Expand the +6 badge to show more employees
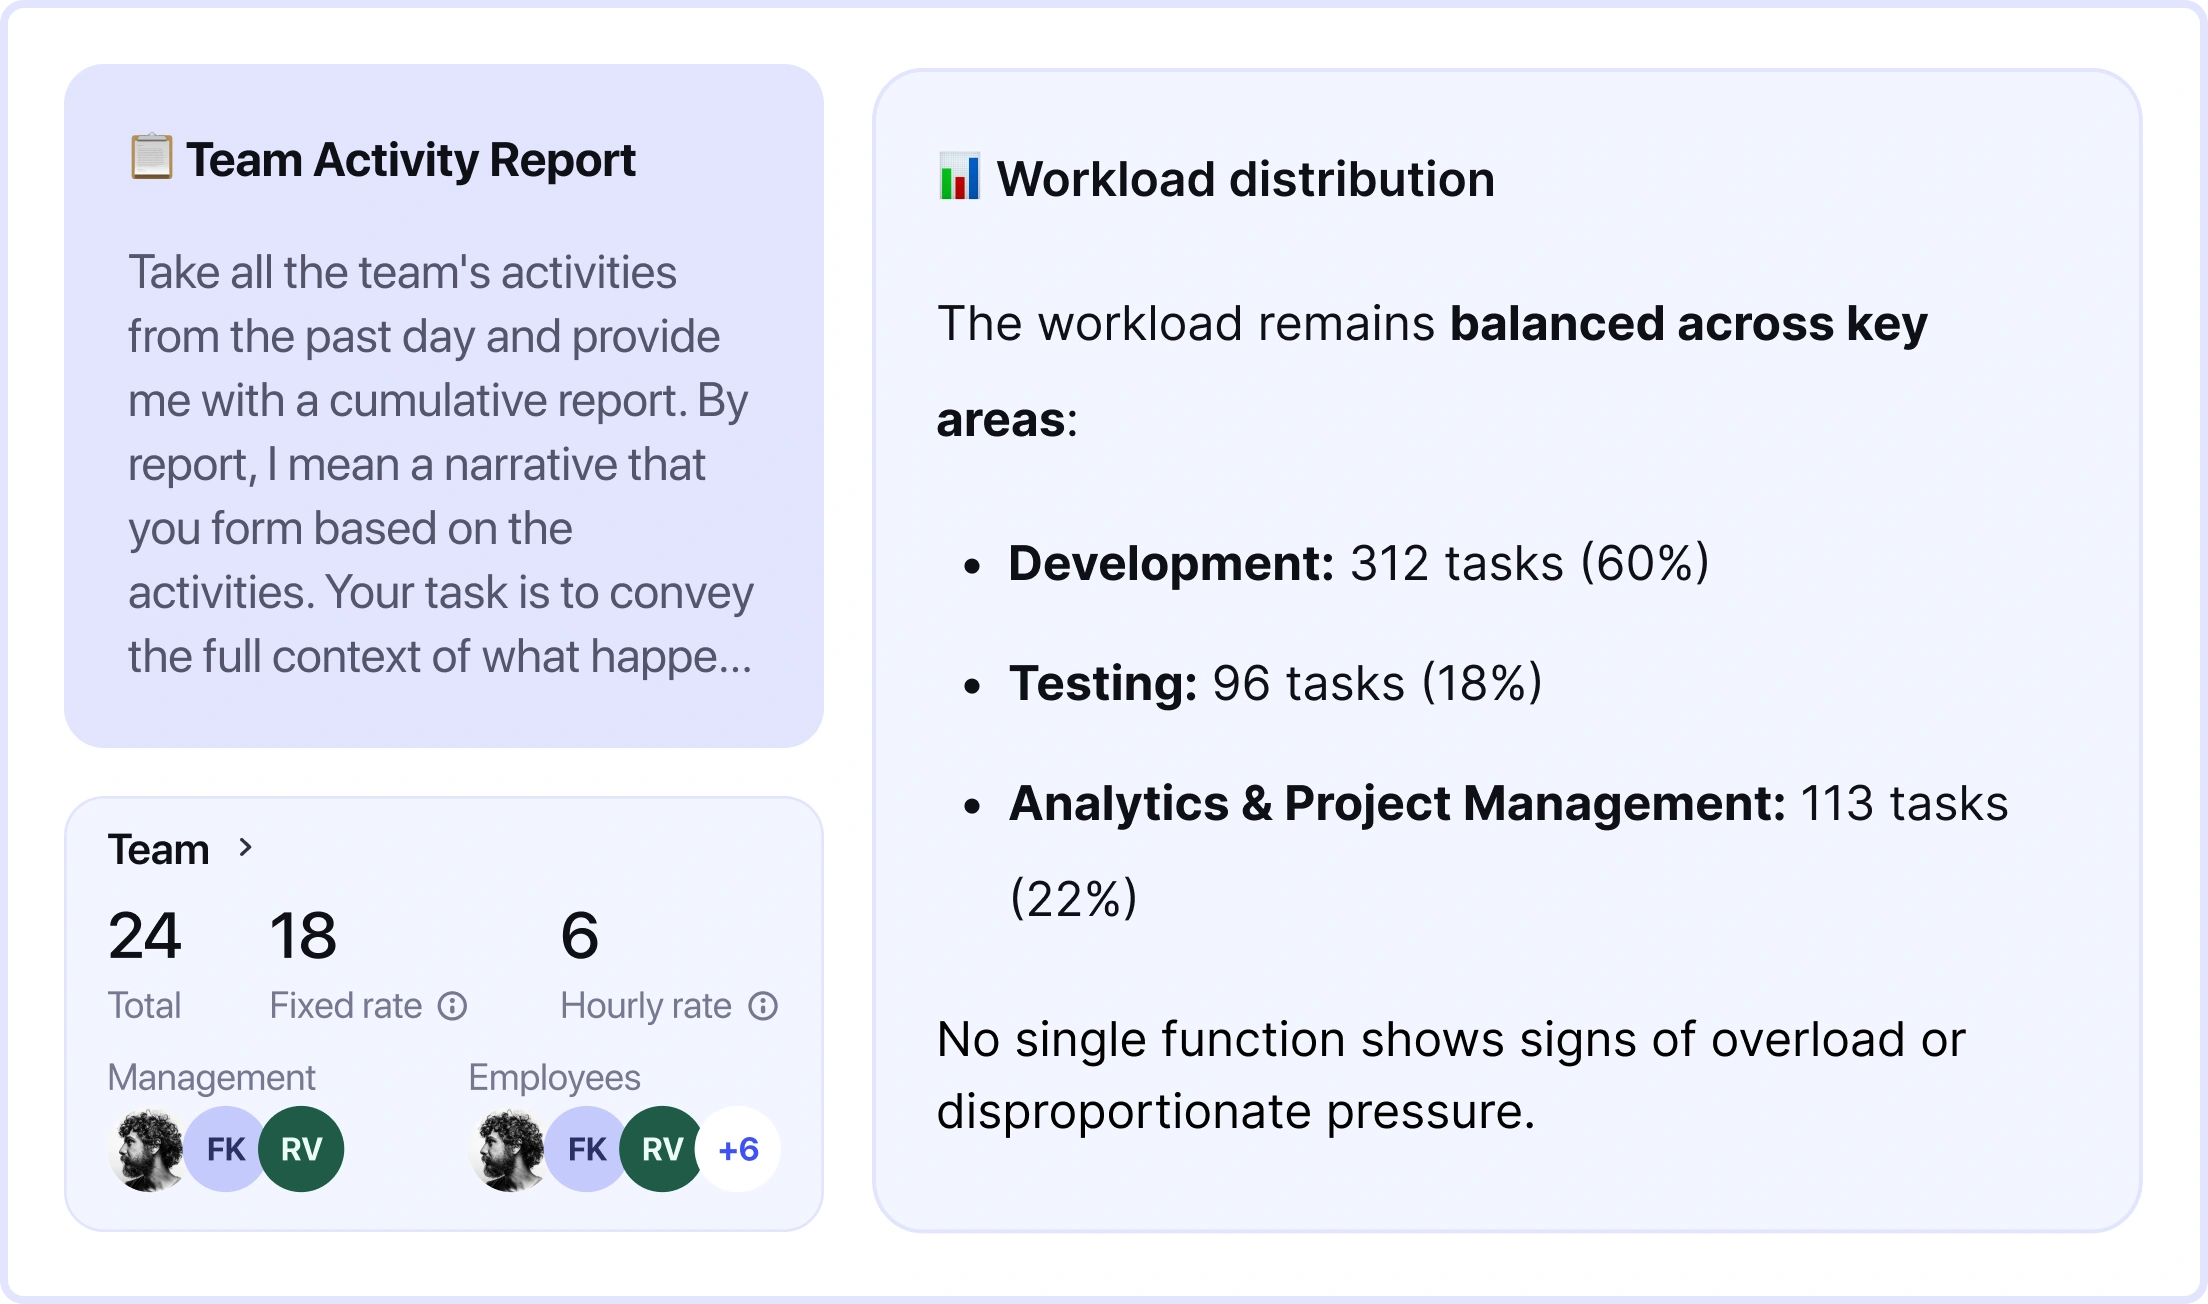The height and width of the screenshot is (1304, 2208). tap(737, 1149)
